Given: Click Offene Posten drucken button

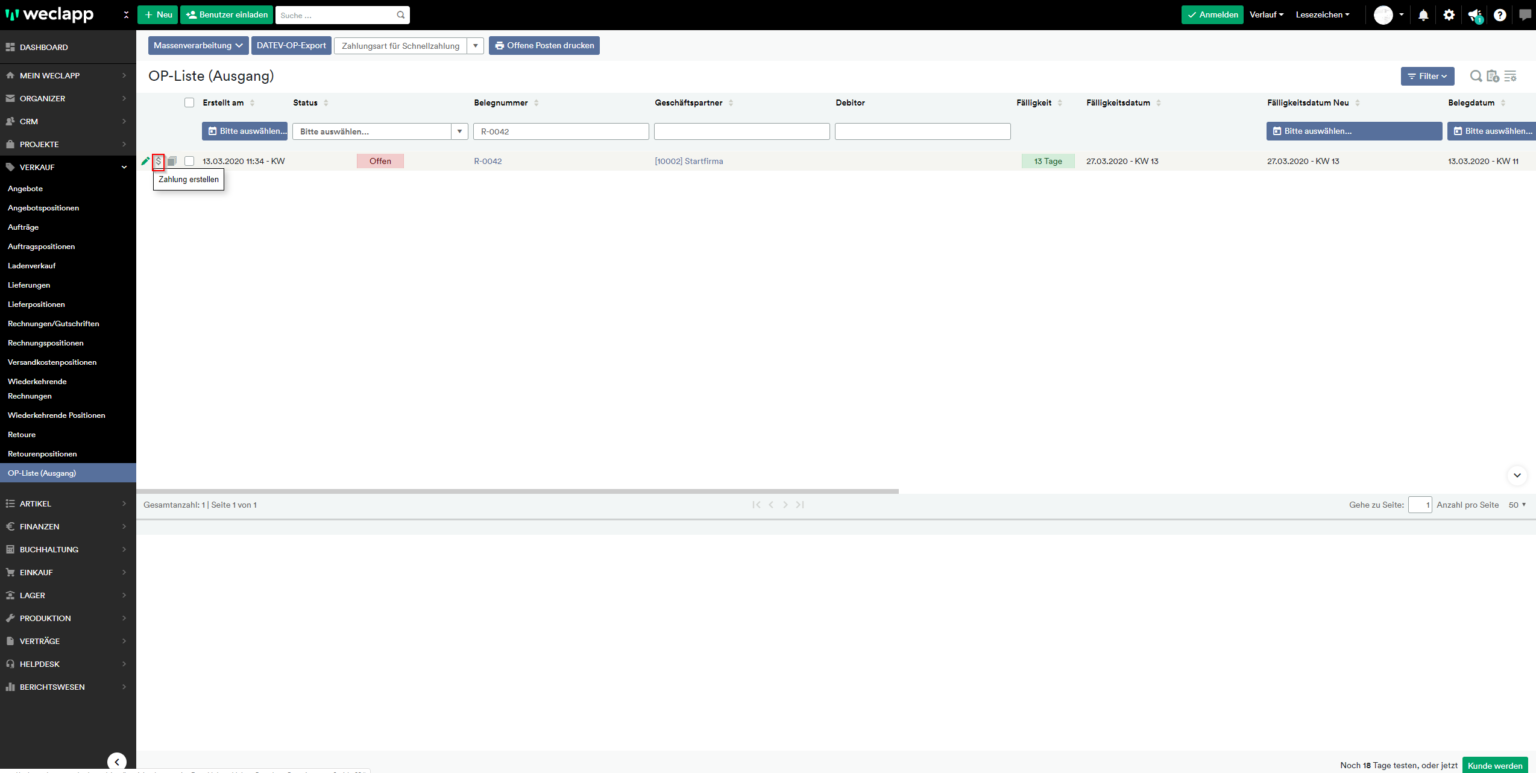Looking at the screenshot, I should pos(544,45).
